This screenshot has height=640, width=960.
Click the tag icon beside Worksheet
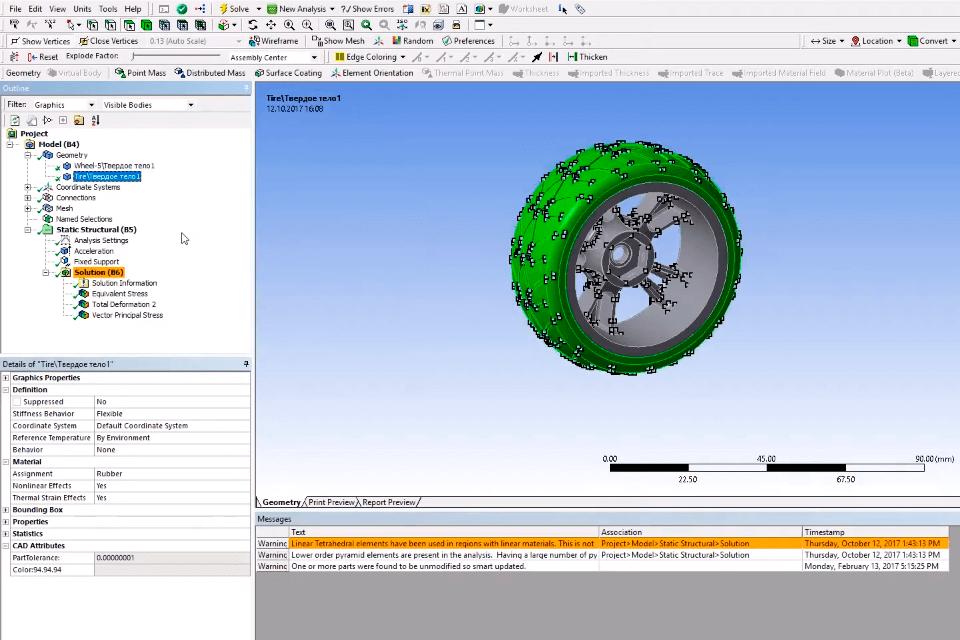click(580, 9)
